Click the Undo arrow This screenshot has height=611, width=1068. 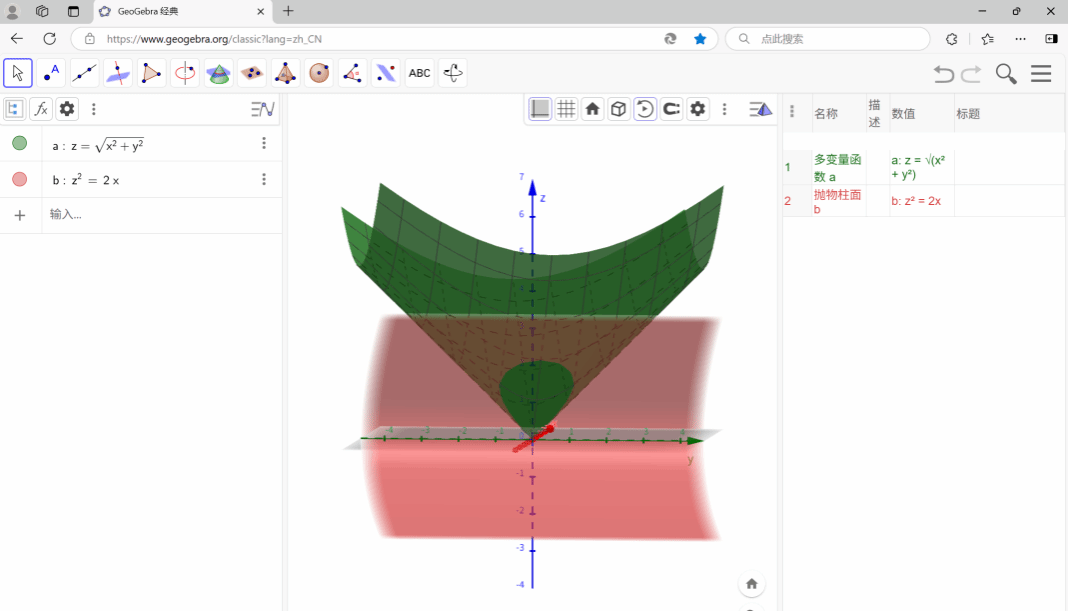tap(943, 74)
